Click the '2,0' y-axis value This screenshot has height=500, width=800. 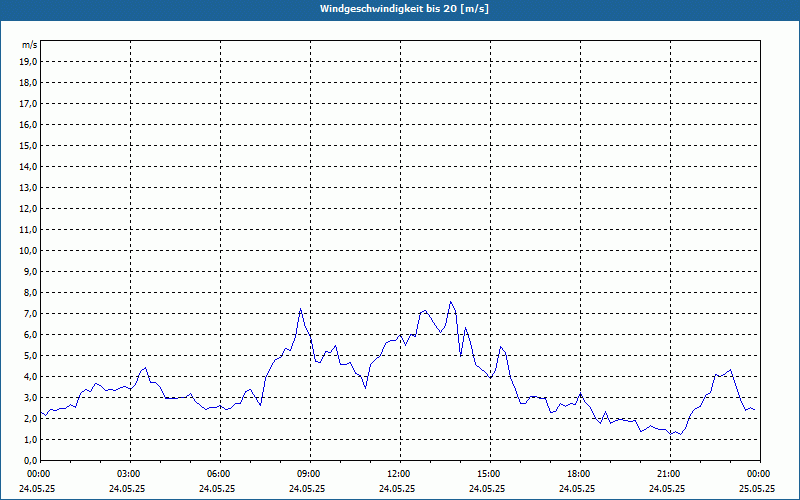[x=30, y=418]
